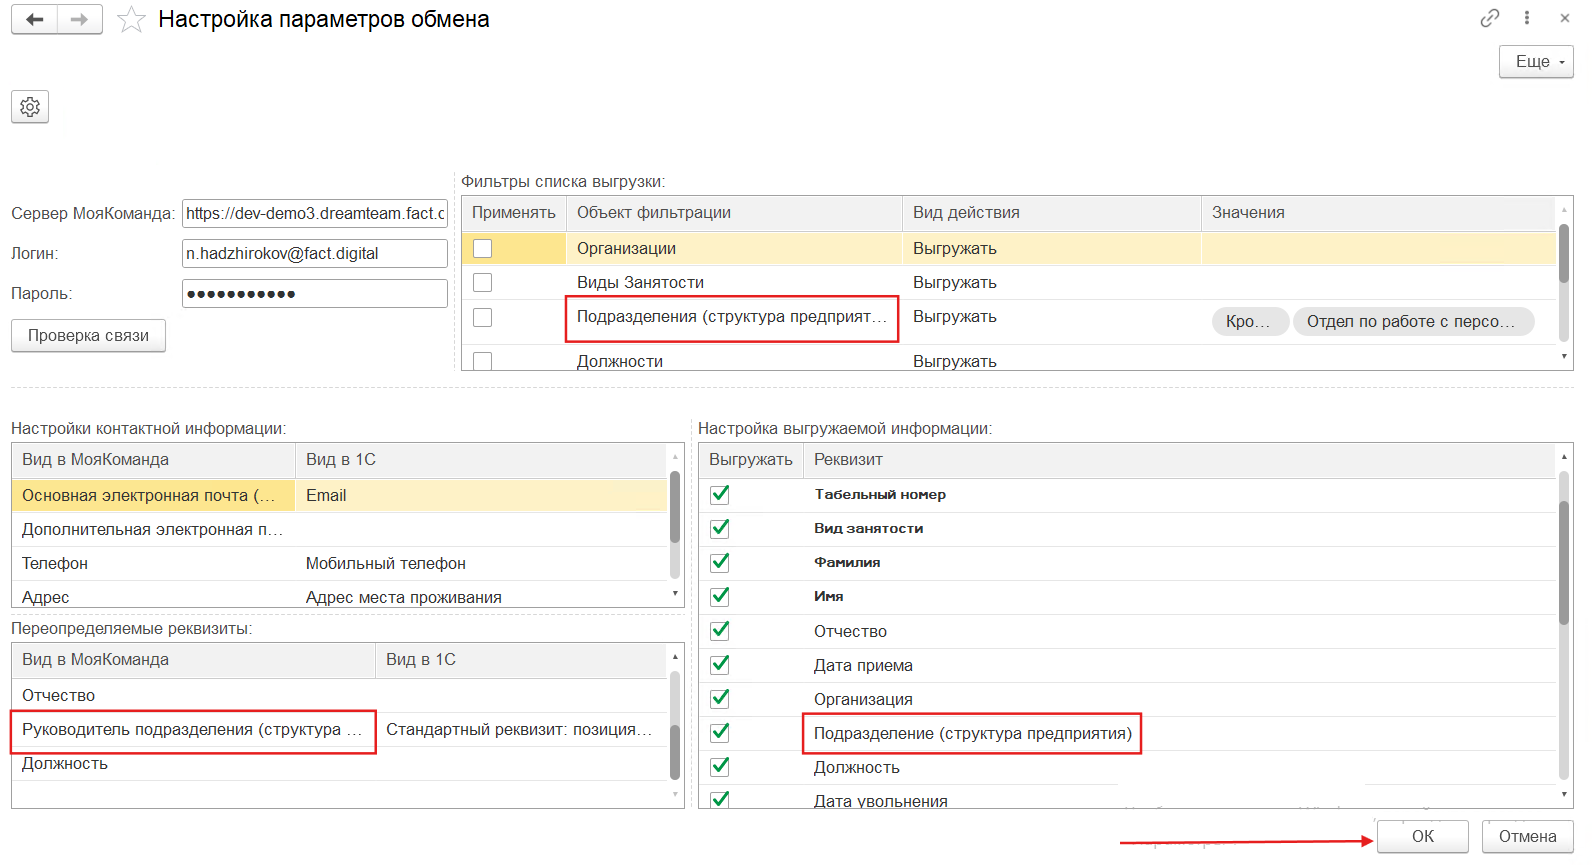Cancel with the Отмена button
1592x865 pixels.
coord(1528,836)
